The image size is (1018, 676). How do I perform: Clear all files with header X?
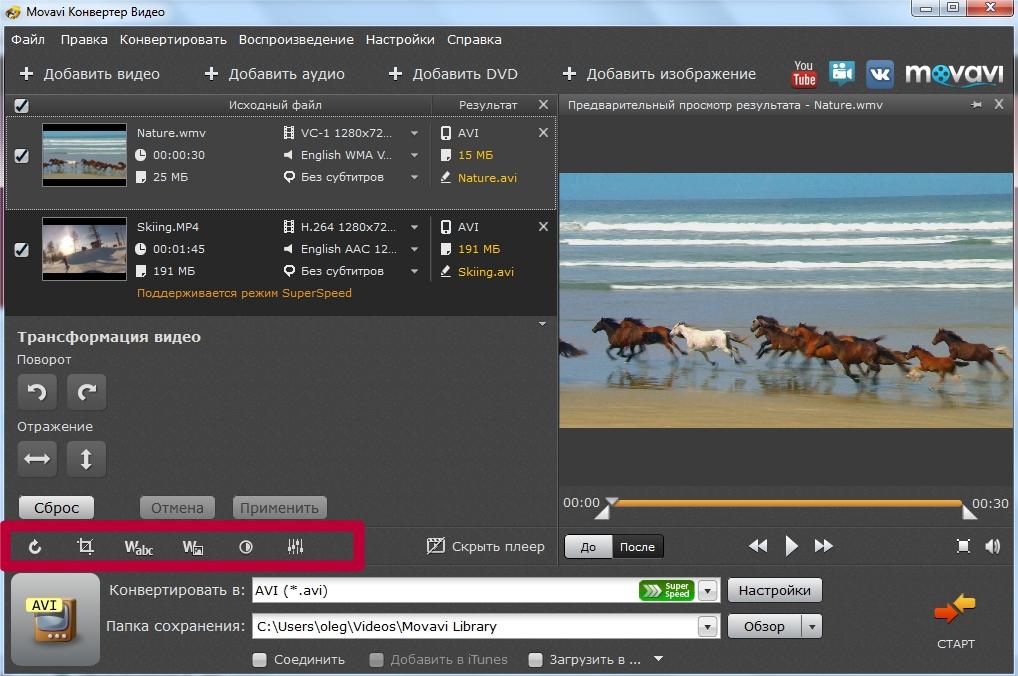pyautogui.click(x=543, y=104)
